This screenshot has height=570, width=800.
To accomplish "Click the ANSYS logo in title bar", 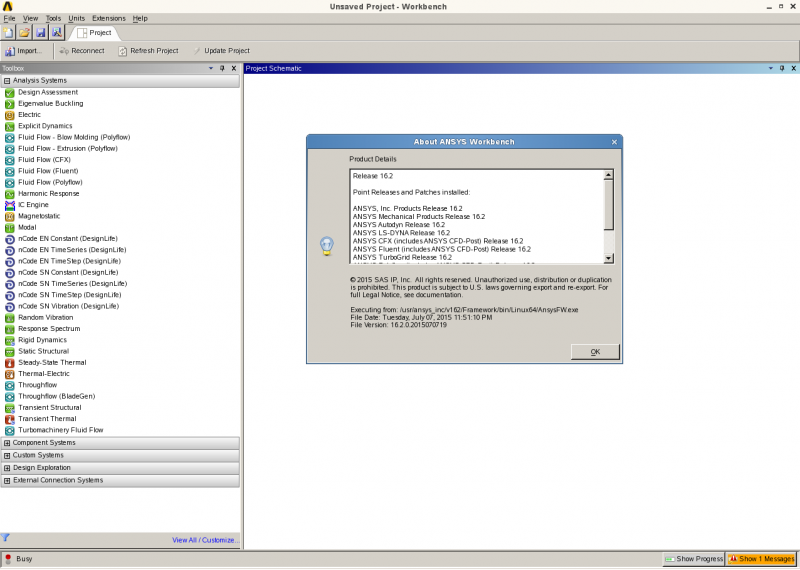I will pos(7,7).
